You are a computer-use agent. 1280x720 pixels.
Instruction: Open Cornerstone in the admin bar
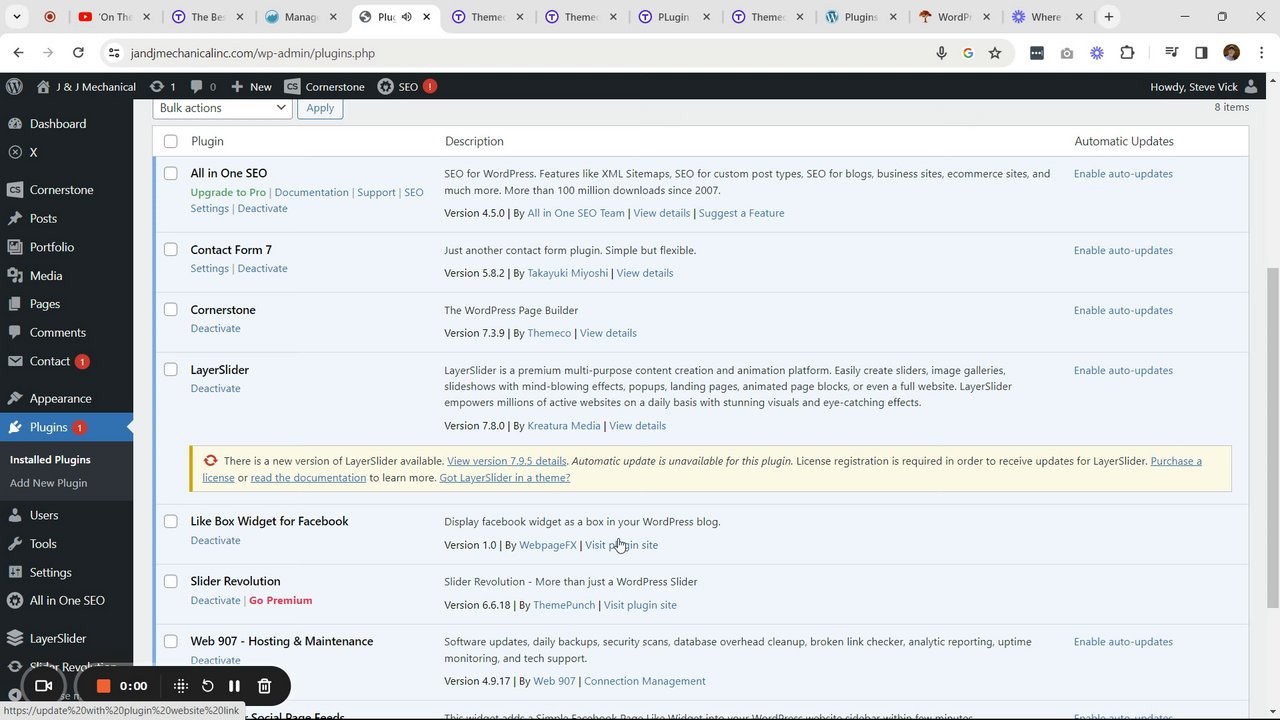click(x=324, y=87)
